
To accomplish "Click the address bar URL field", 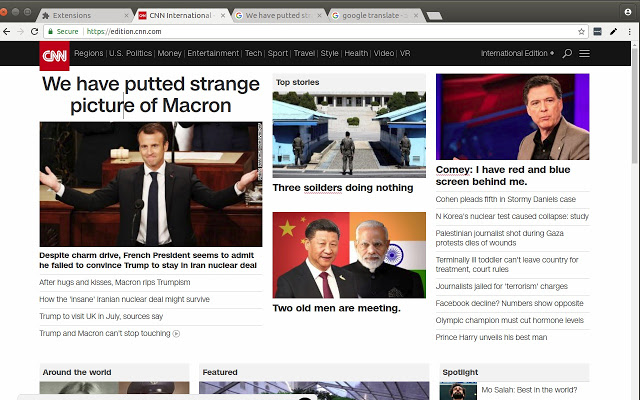I will (x=300, y=32).
